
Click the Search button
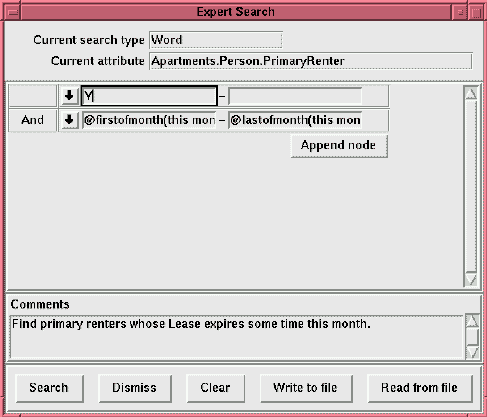pos(49,388)
